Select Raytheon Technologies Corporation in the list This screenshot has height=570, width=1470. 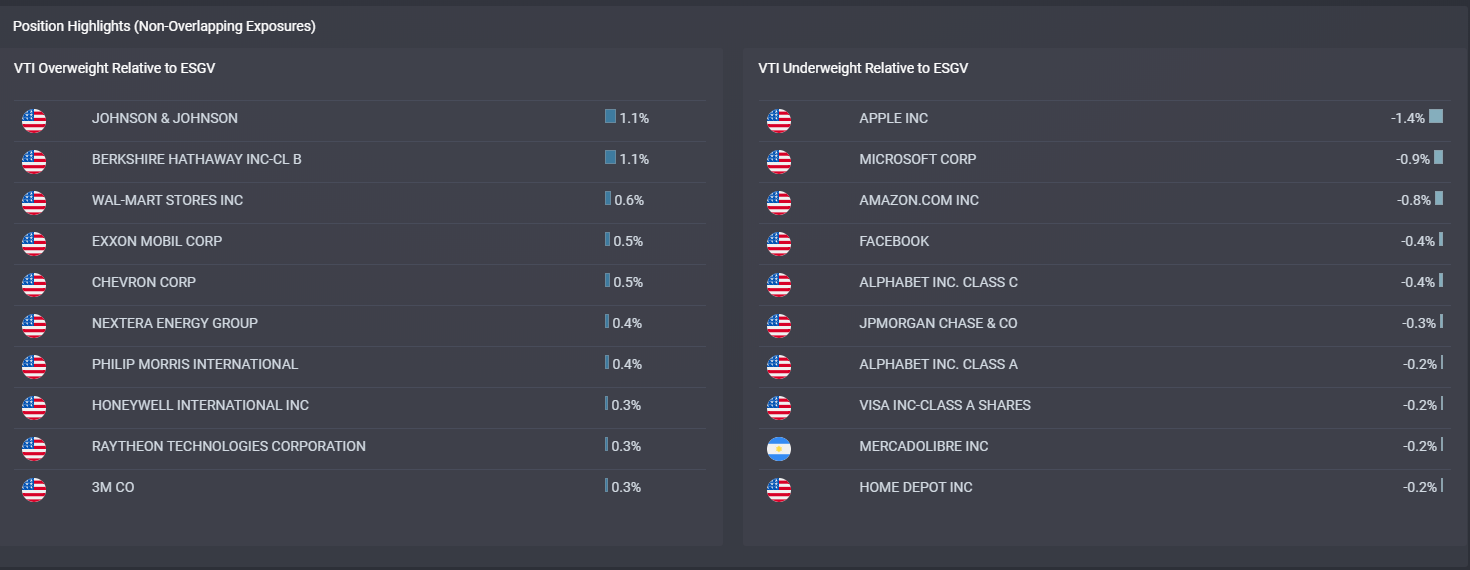point(228,446)
